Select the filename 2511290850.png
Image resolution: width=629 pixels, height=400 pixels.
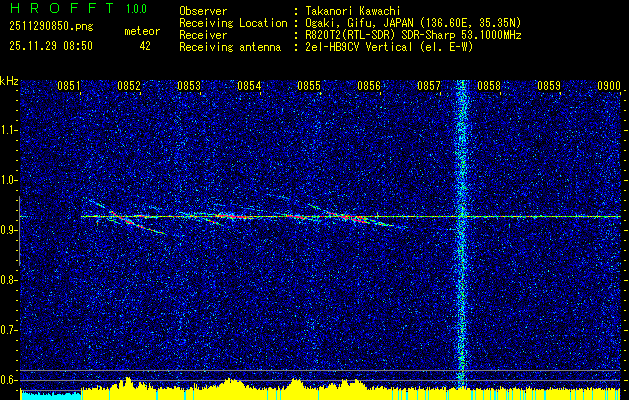point(51,27)
